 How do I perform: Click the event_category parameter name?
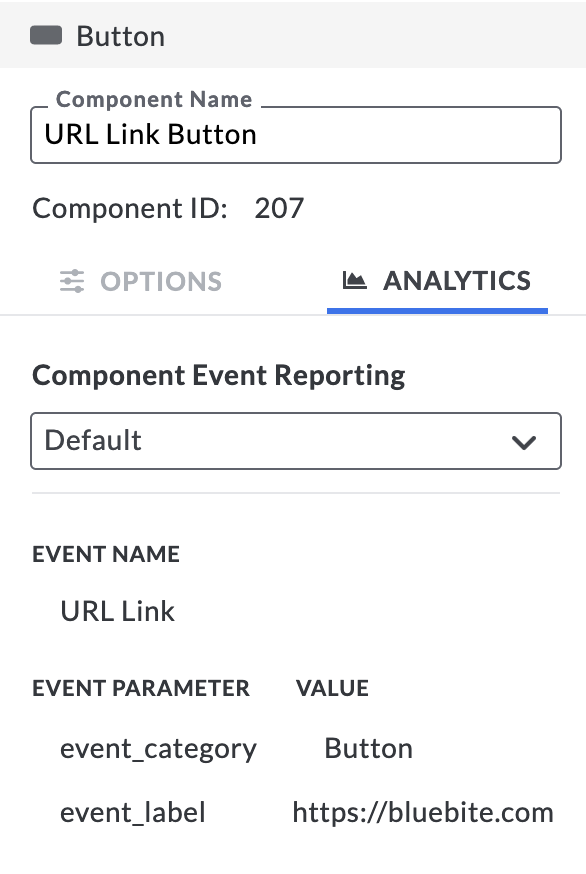coord(158,749)
